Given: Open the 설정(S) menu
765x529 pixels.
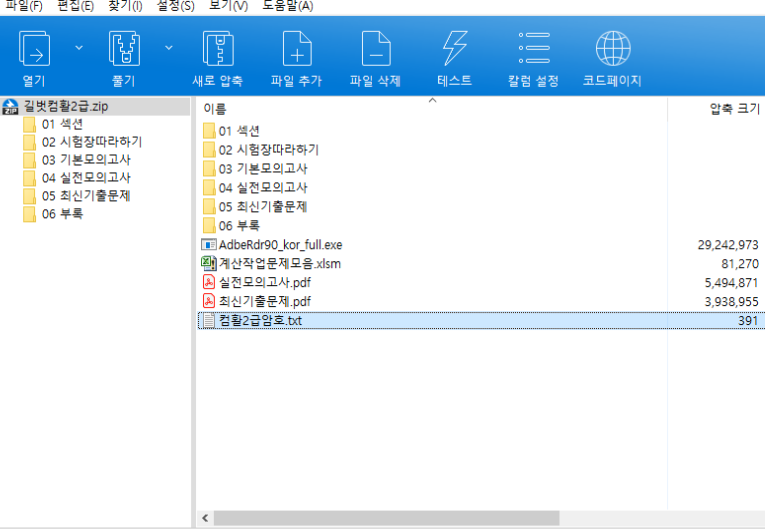Looking at the screenshot, I should pyautogui.click(x=175, y=6).
